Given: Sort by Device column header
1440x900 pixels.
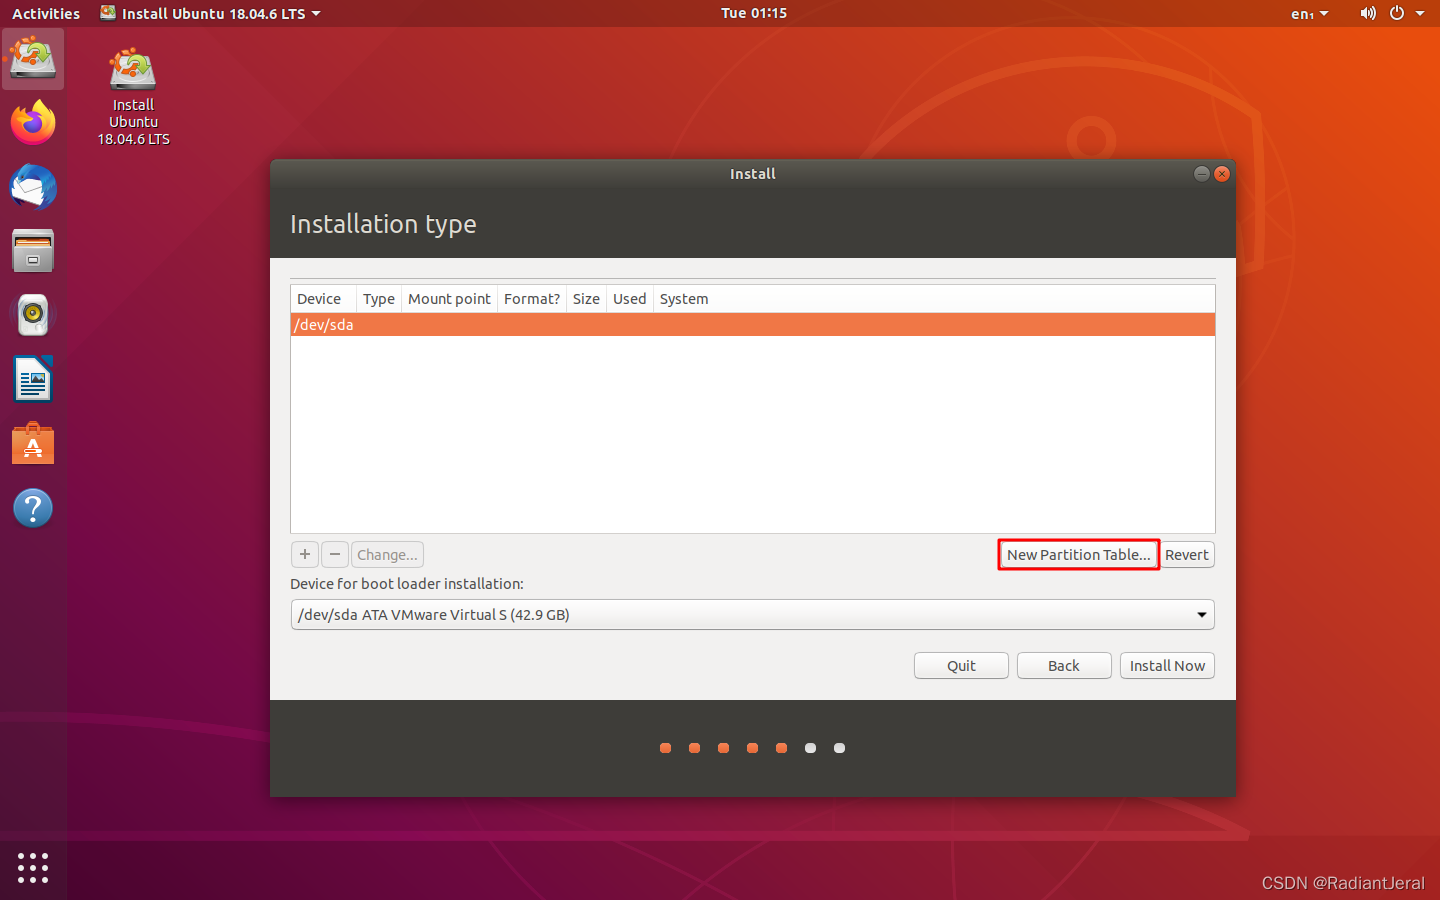Looking at the screenshot, I should [x=323, y=299].
